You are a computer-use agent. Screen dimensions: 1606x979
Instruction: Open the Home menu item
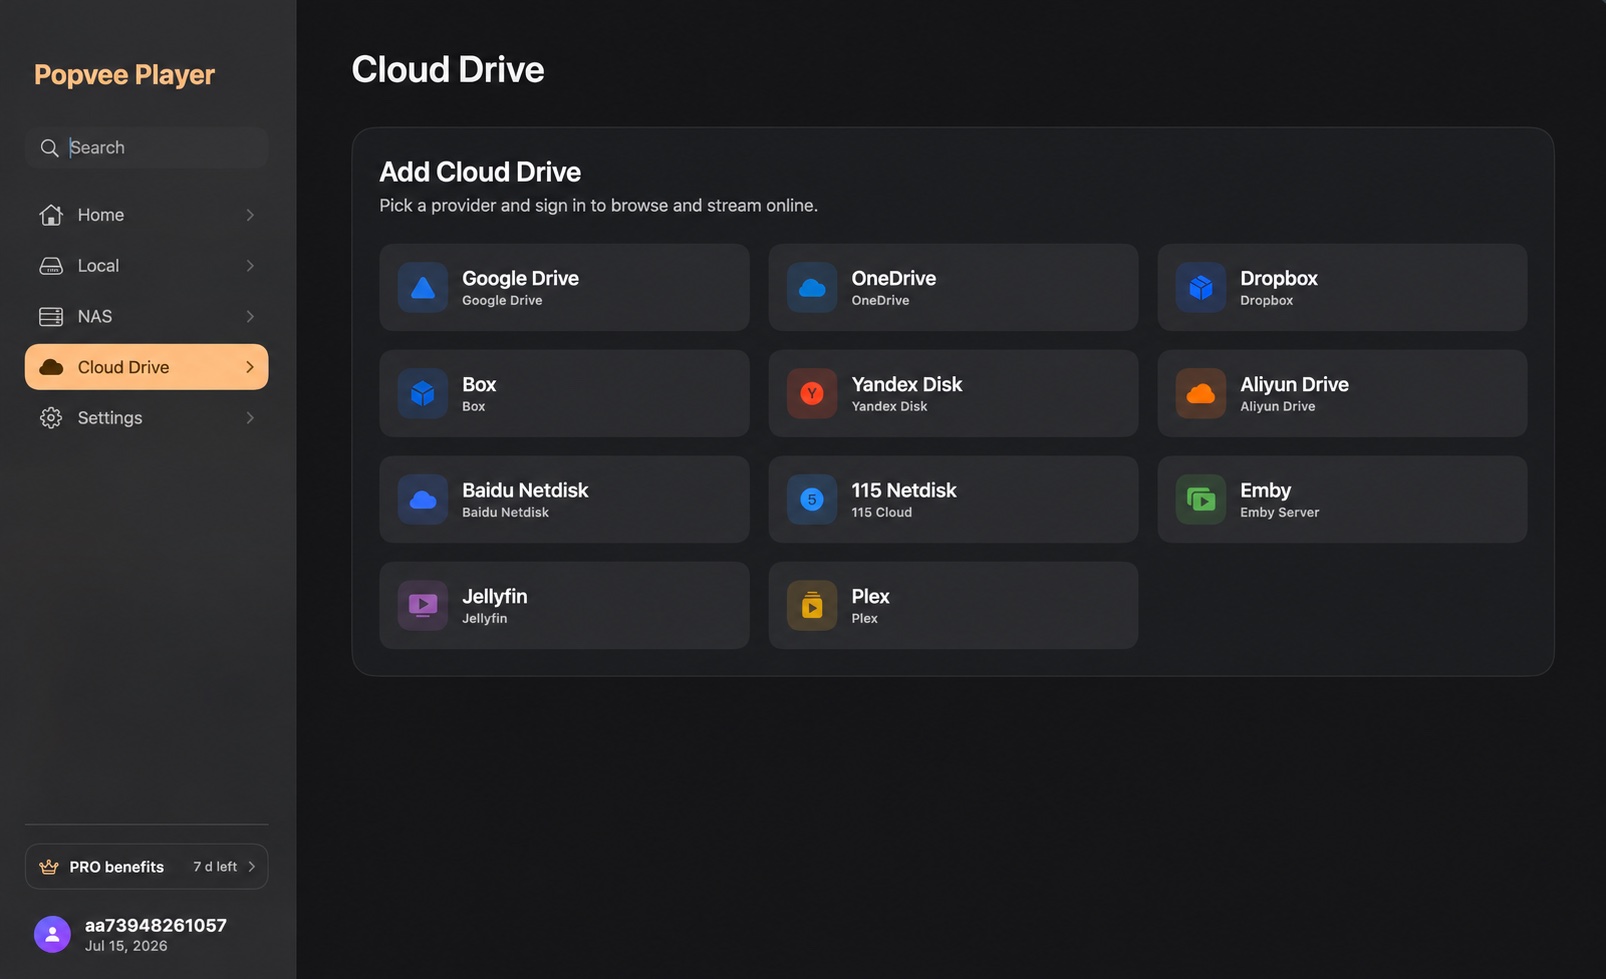147,215
